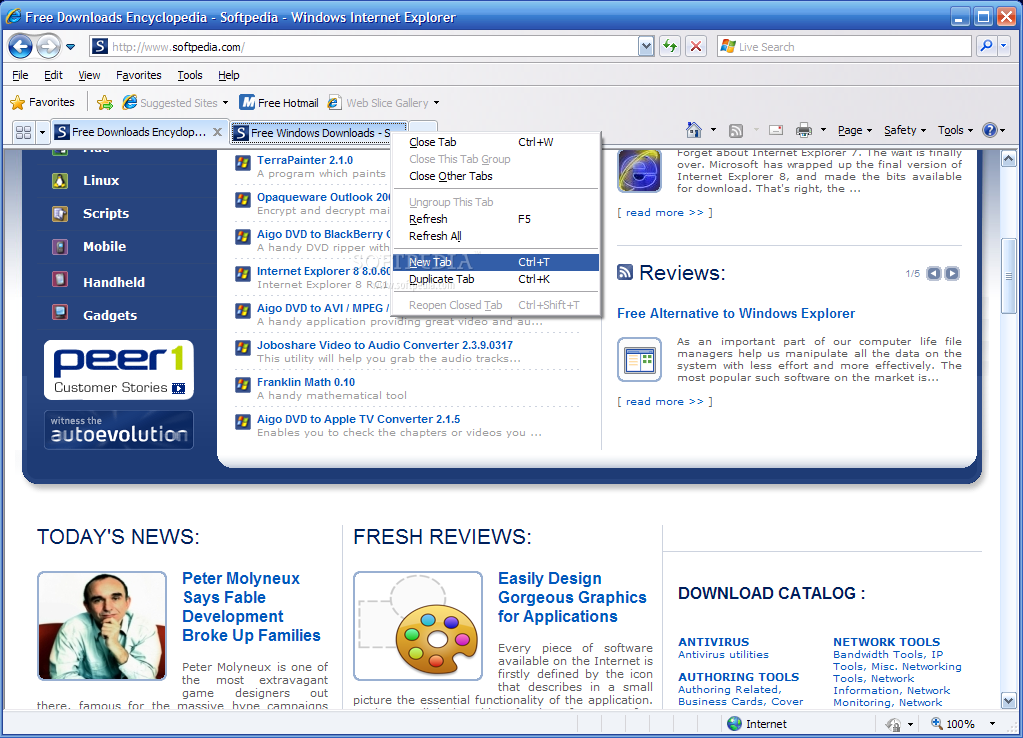Click the Quick Tabs grid icon
The image size is (1023, 738).
click(x=23, y=132)
